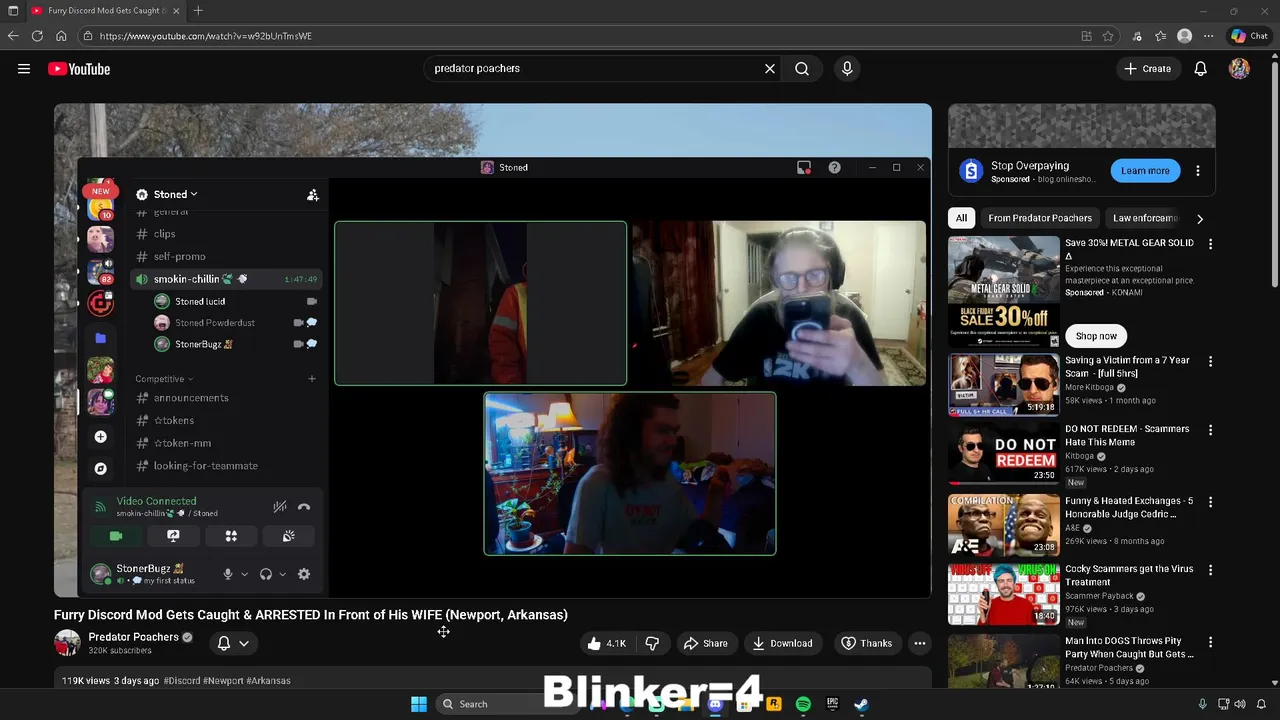Reload the page with the refresh icon

click(x=37, y=36)
